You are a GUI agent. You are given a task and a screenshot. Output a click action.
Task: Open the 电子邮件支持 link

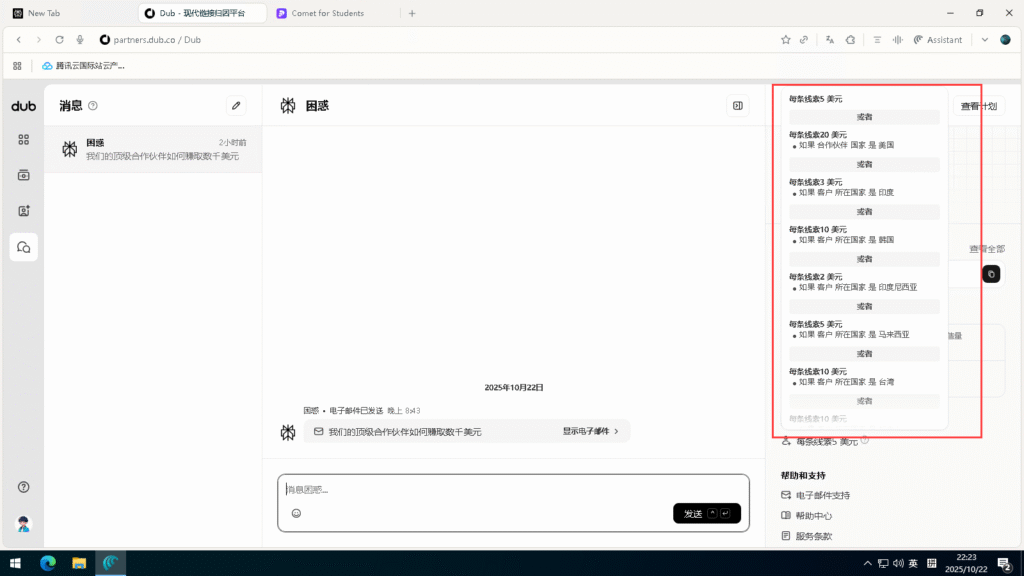821,495
